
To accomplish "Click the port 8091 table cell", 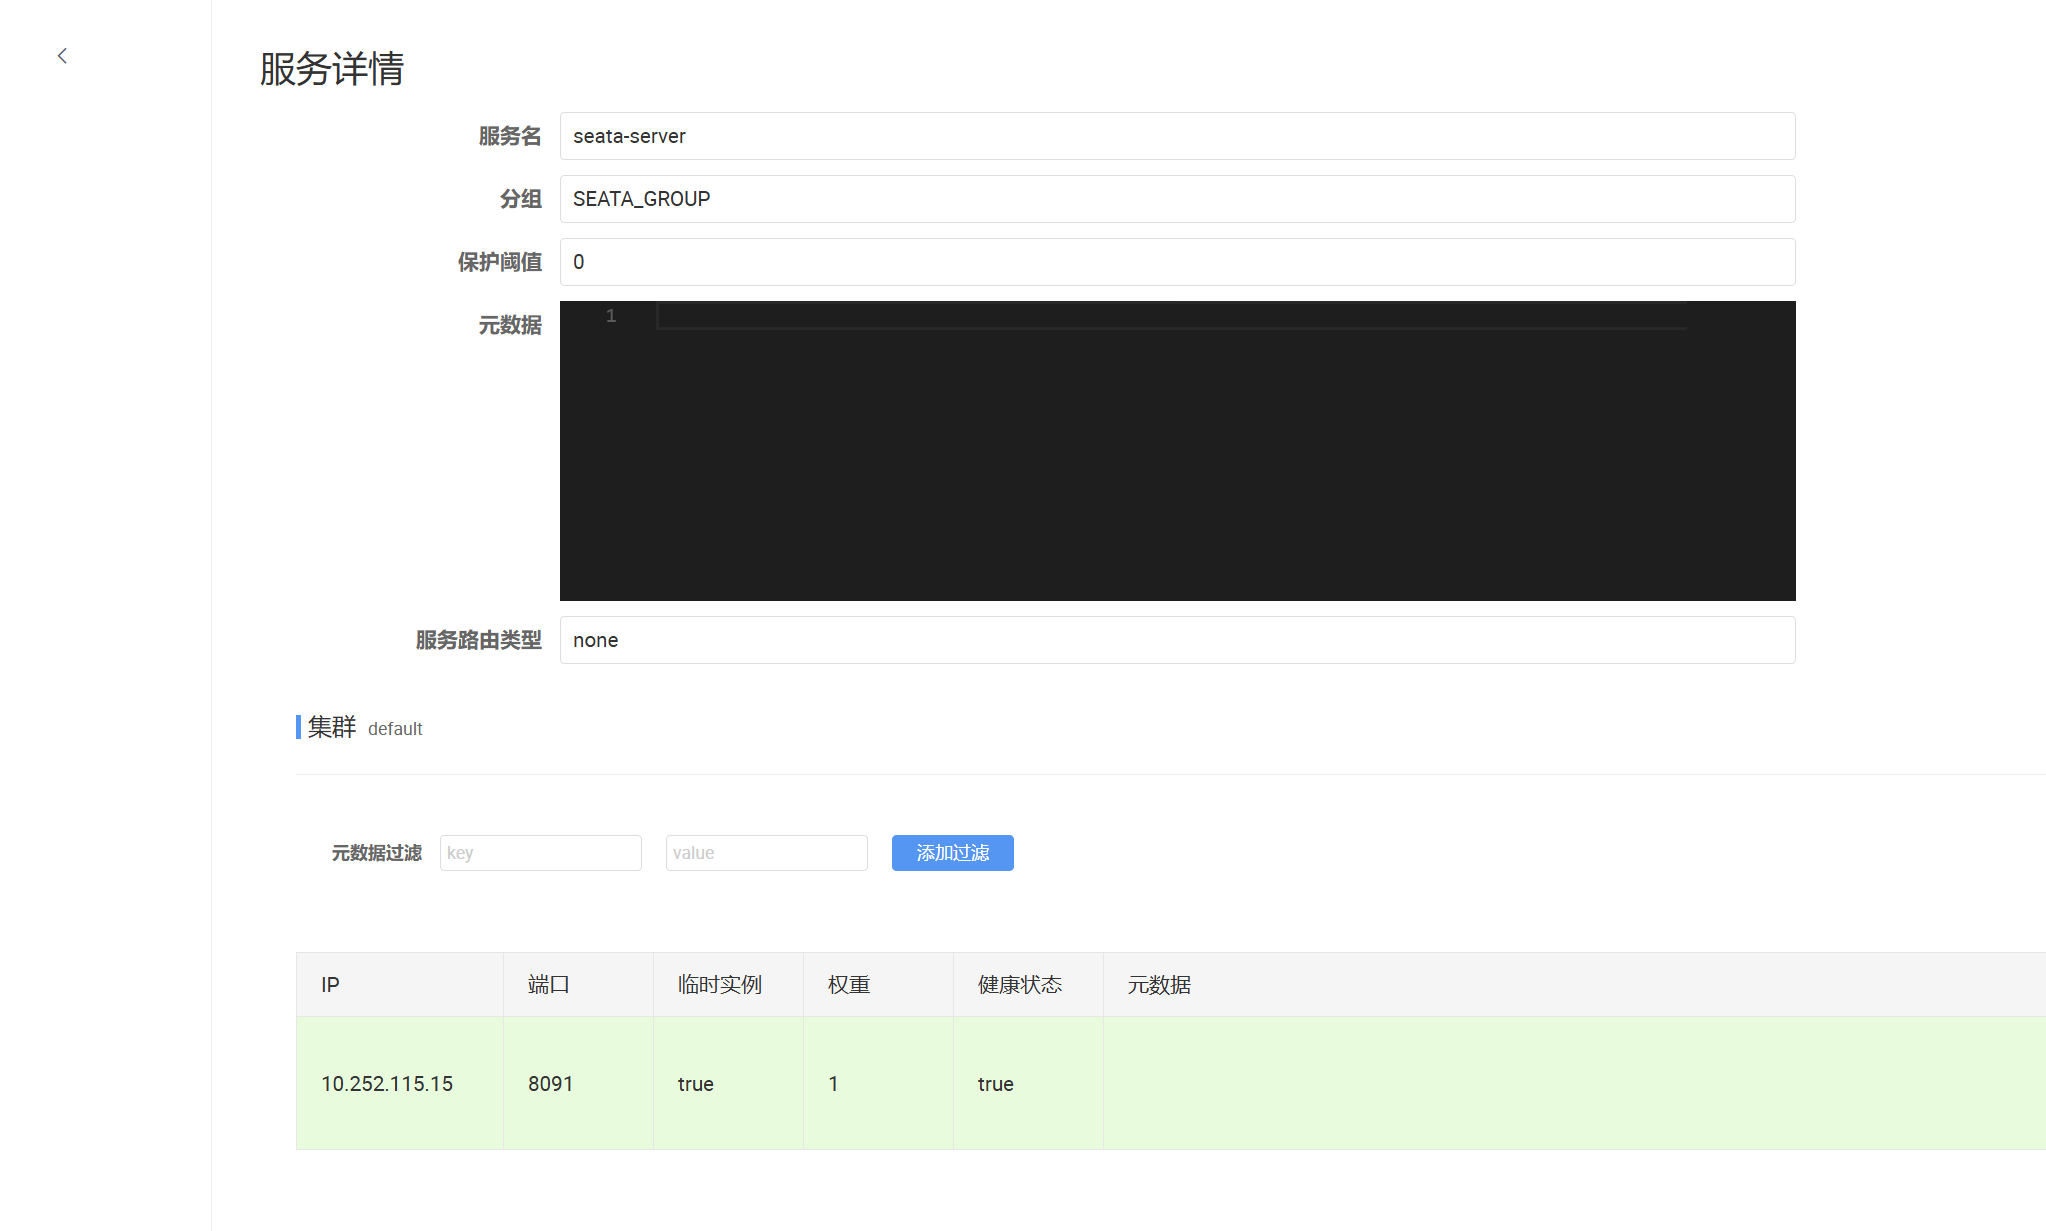I will click(x=550, y=1084).
